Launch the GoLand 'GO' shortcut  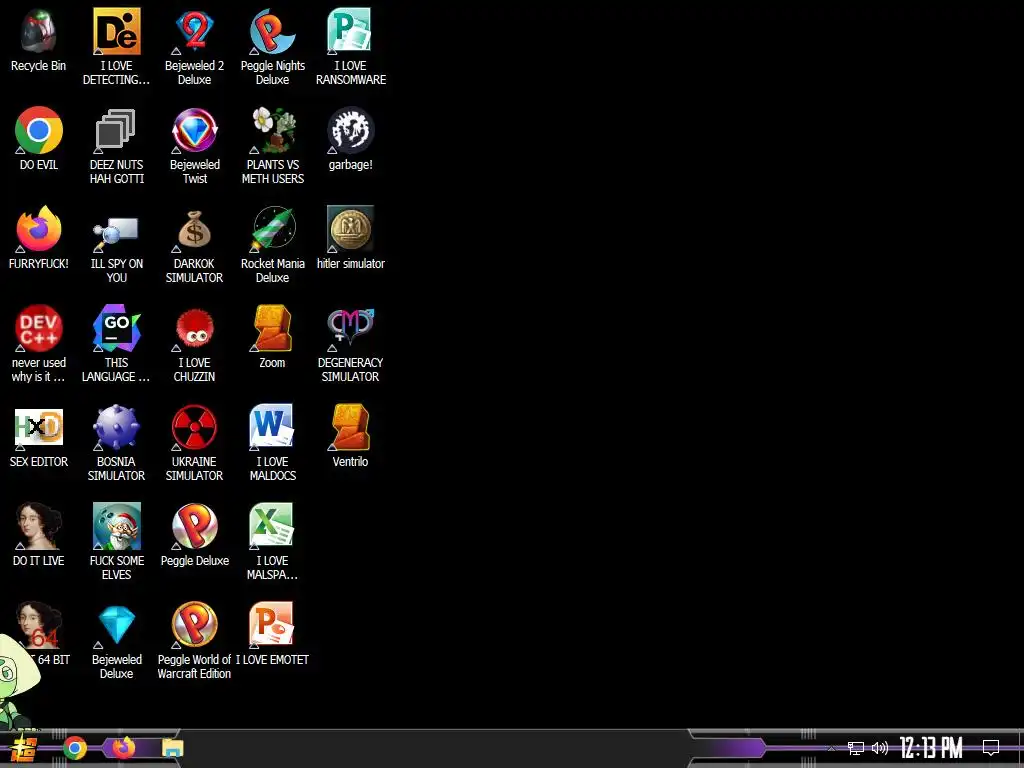click(116, 328)
